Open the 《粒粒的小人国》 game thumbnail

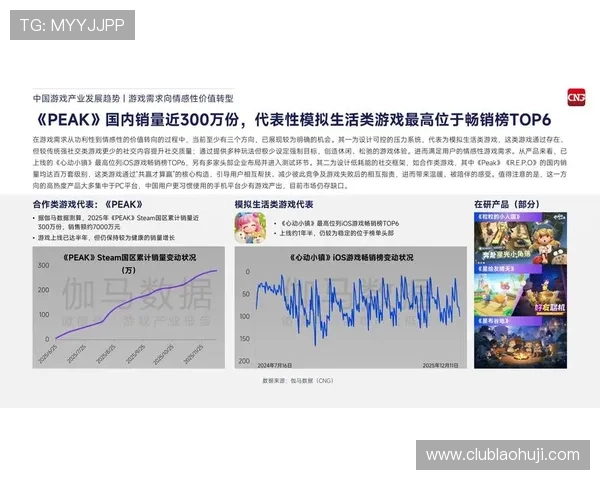[520, 238]
